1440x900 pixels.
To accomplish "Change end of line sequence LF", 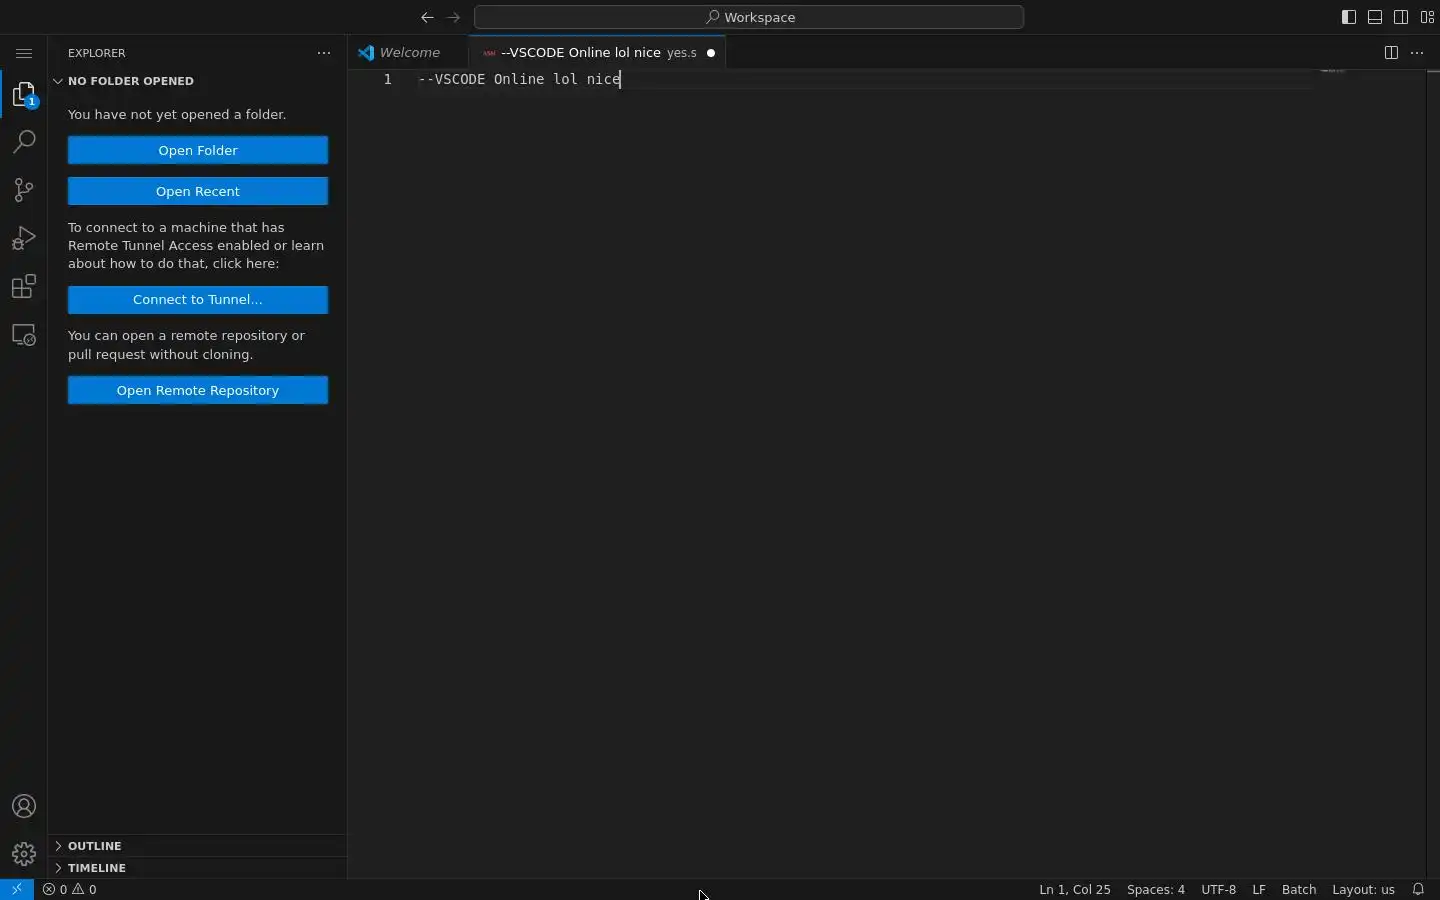I will coord(1260,889).
